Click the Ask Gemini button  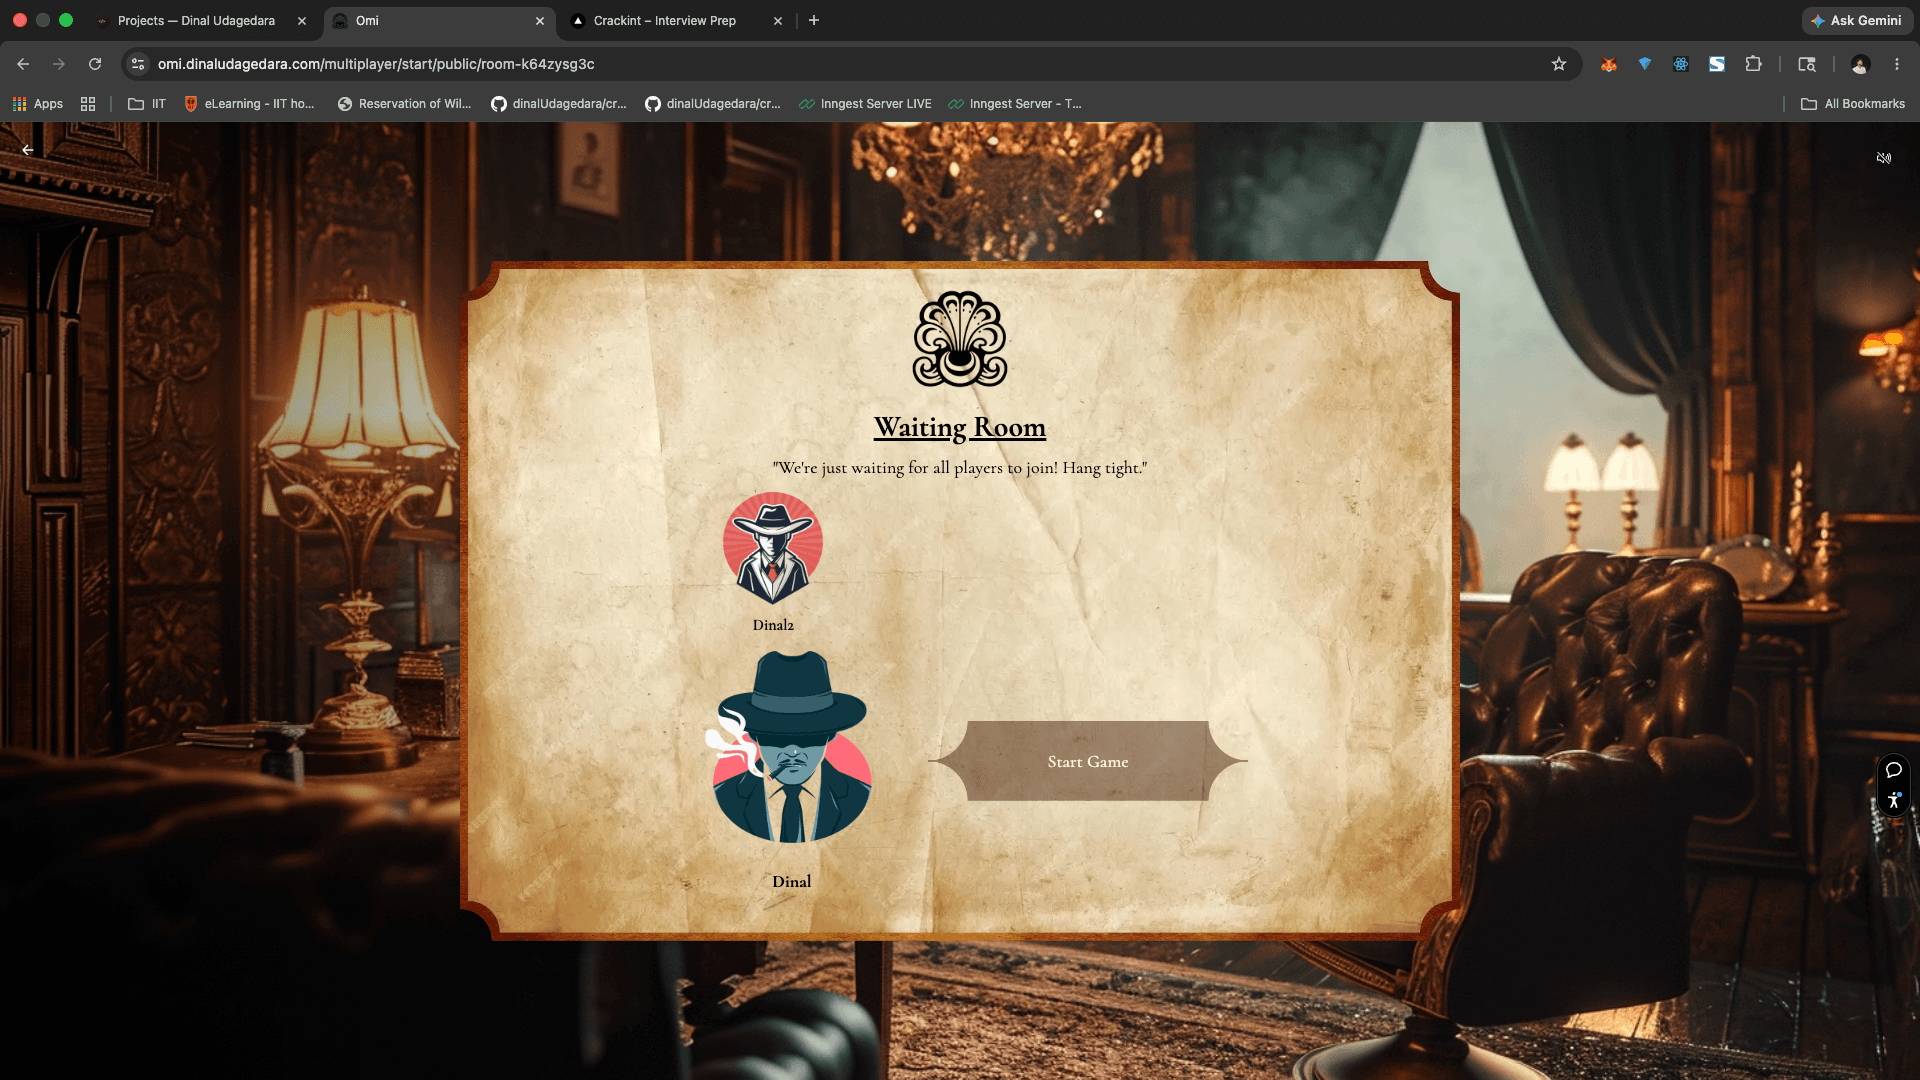(x=1856, y=21)
